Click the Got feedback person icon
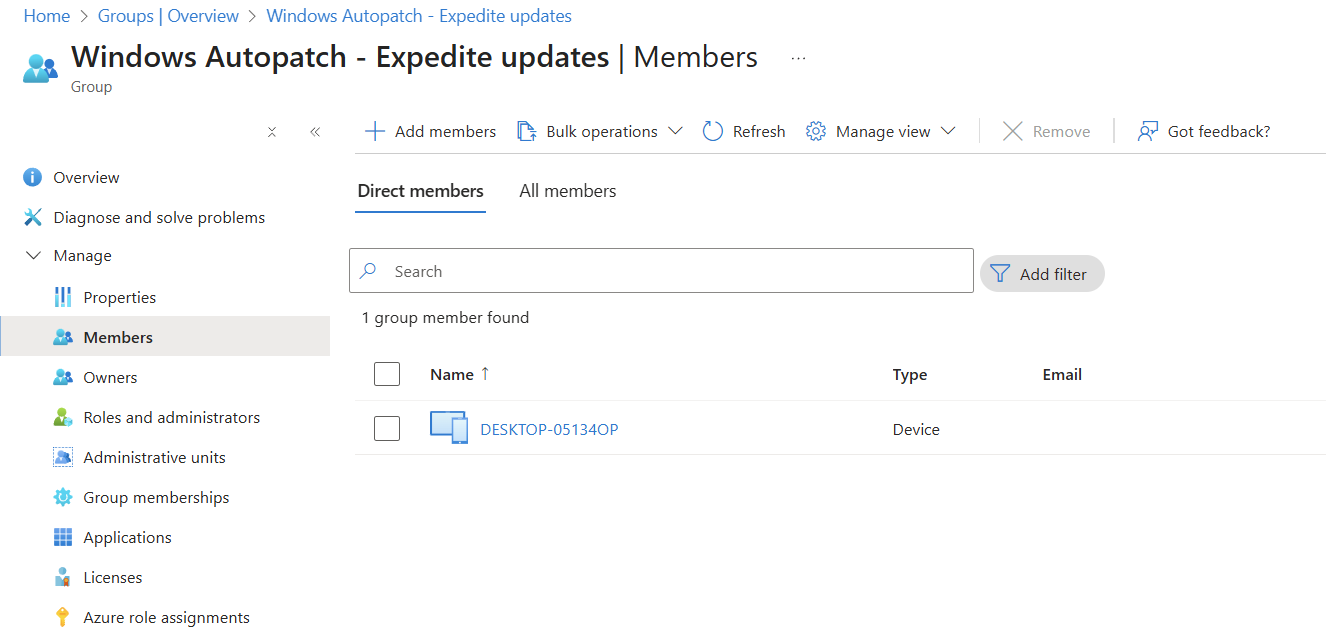1326x631 pixels. pos(1148,131)
